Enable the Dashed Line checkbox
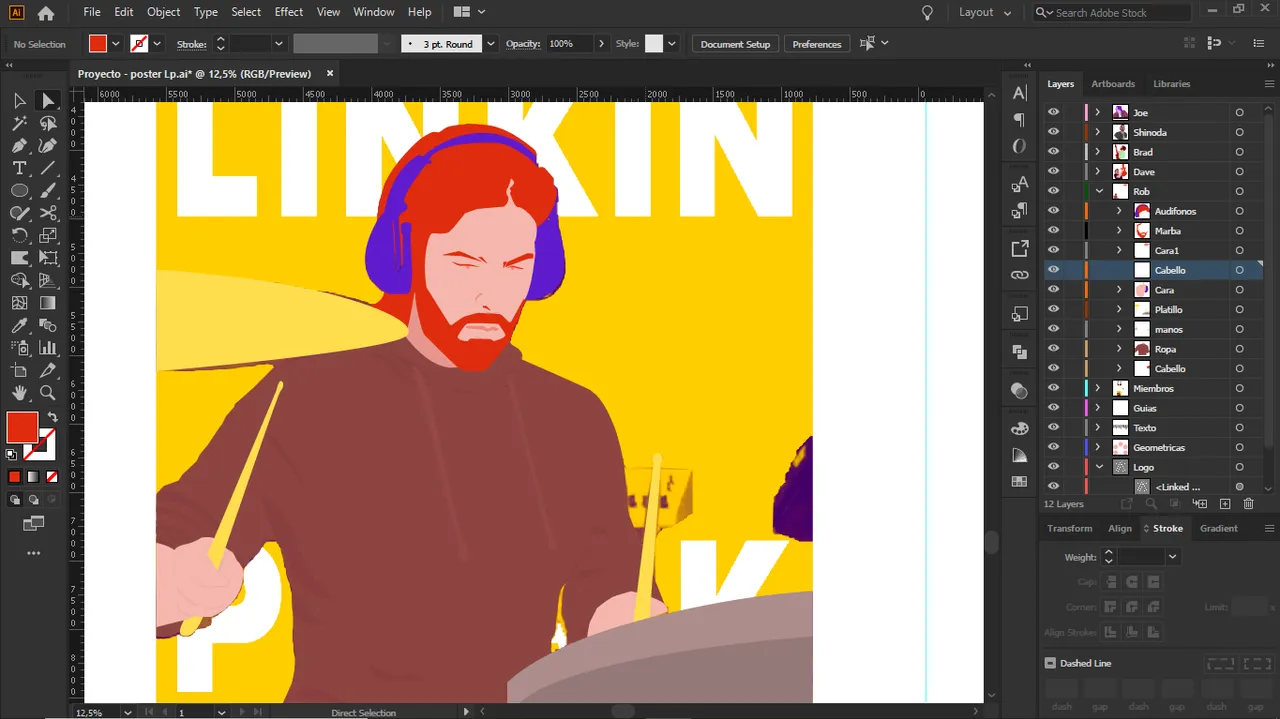The height and width of the screenshot is (719, 1280). 1050,663
